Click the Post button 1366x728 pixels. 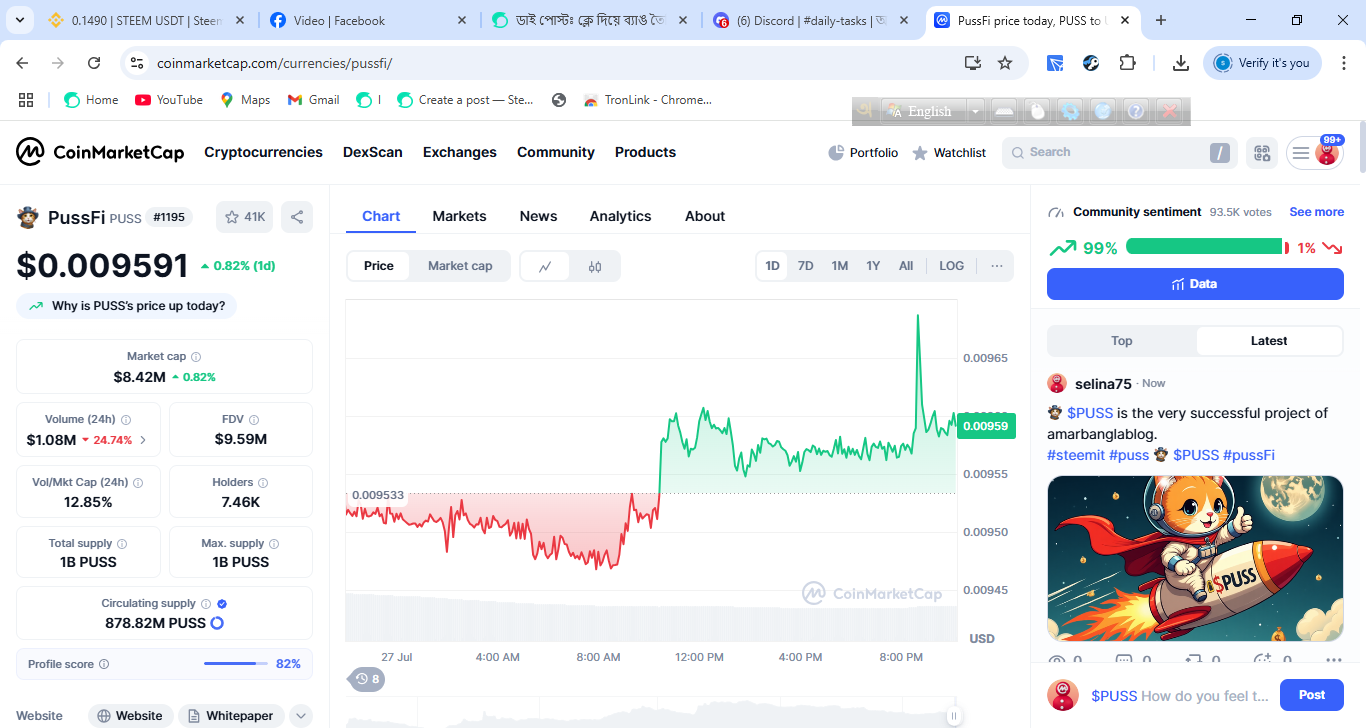click(x=1312, y=695)
